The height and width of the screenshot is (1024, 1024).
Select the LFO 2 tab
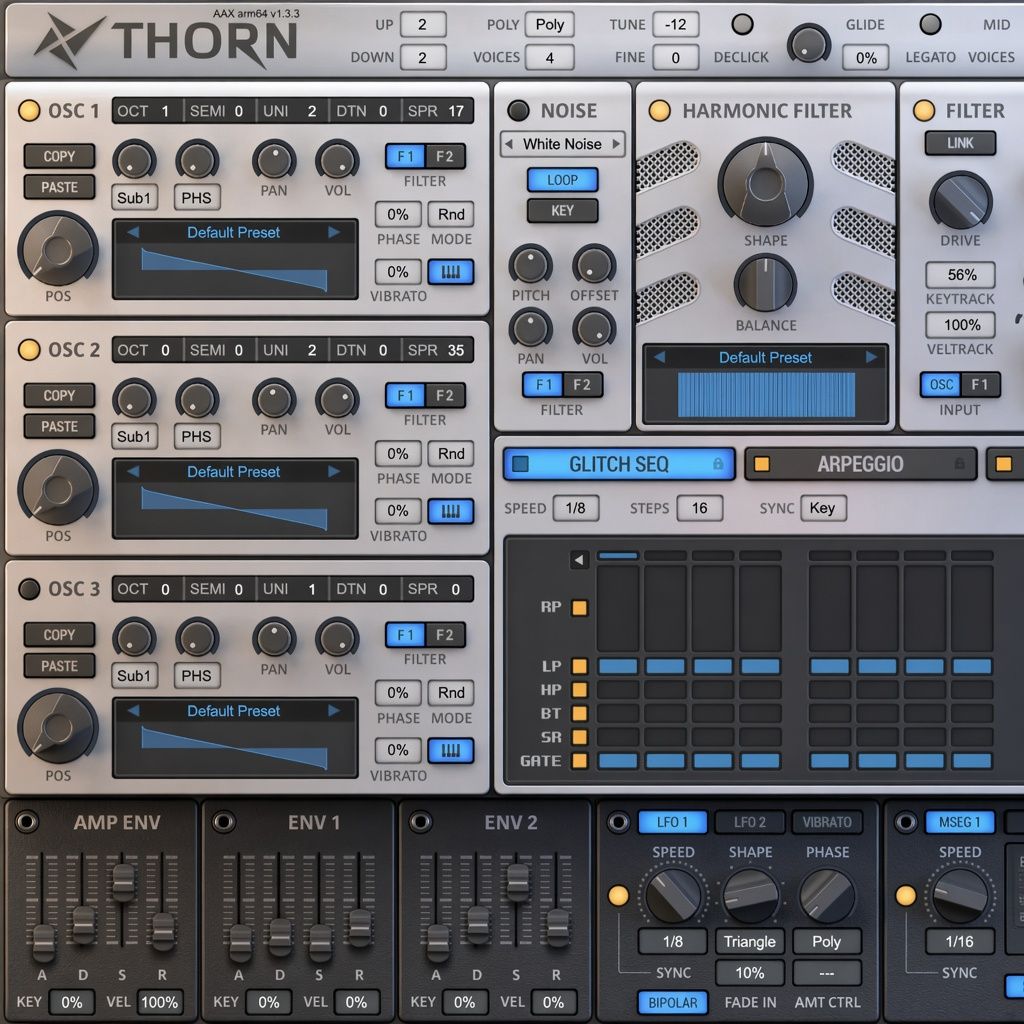[750, 822]
